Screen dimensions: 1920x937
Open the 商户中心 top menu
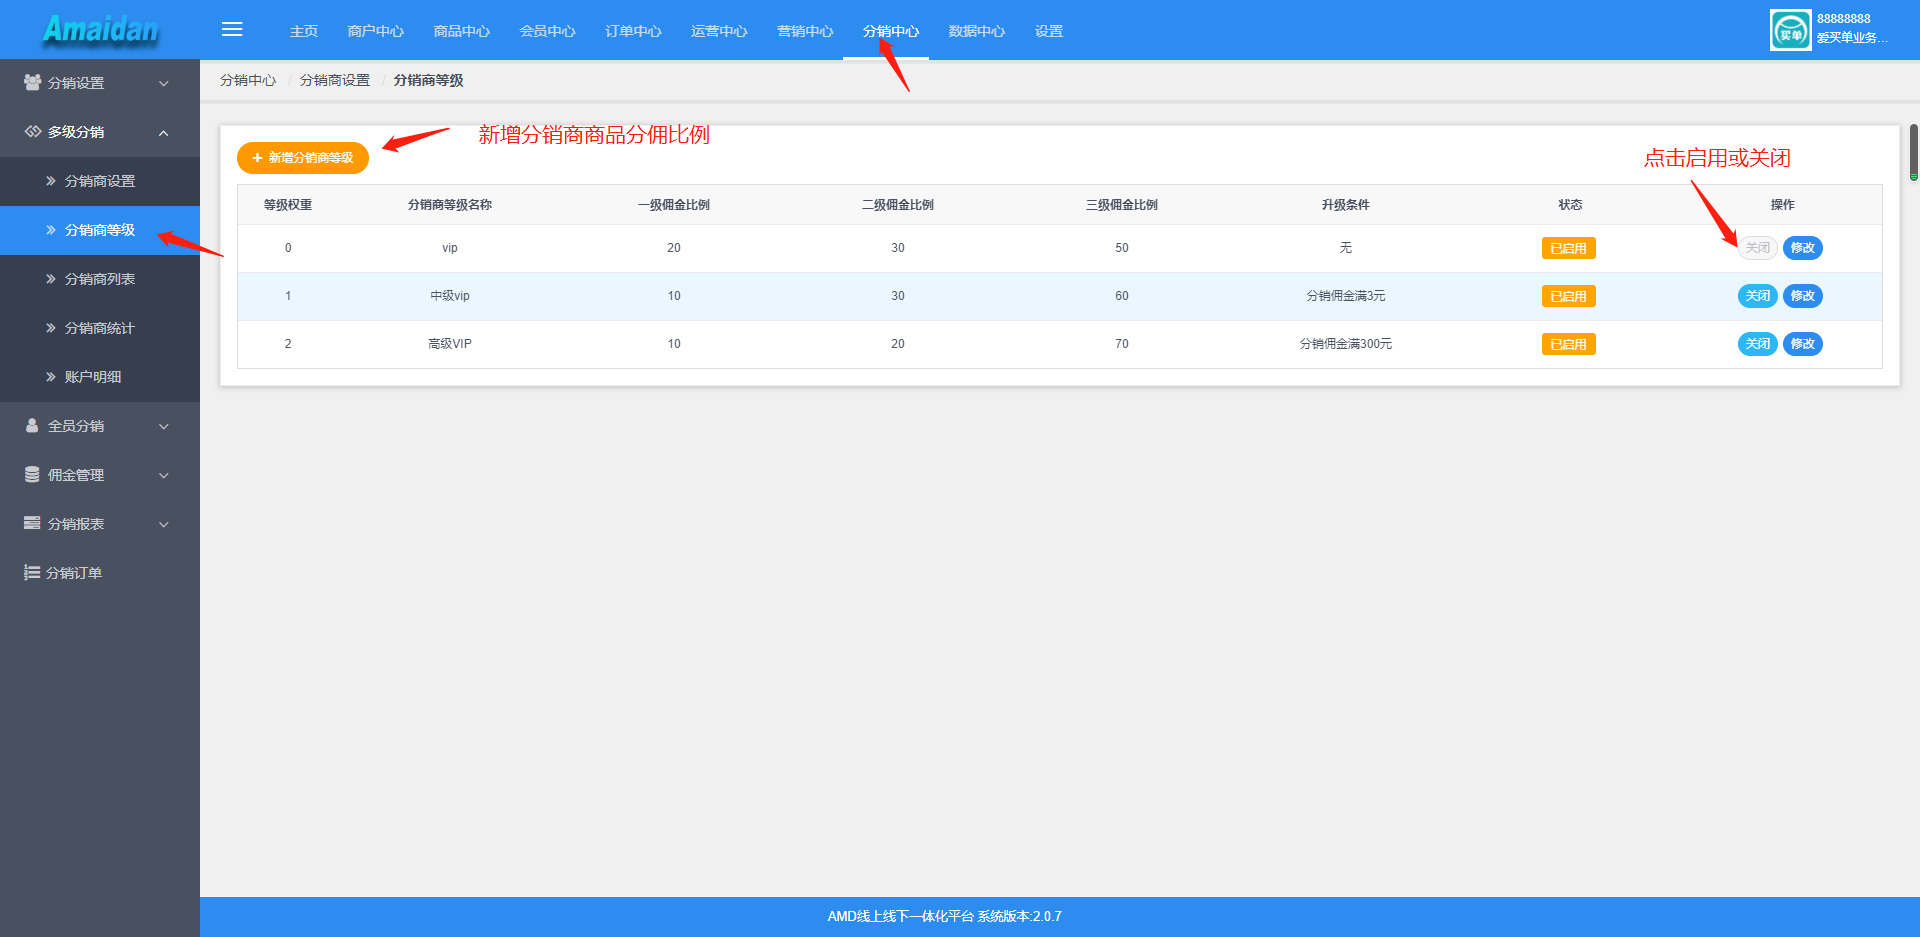(x=376, y=31)
